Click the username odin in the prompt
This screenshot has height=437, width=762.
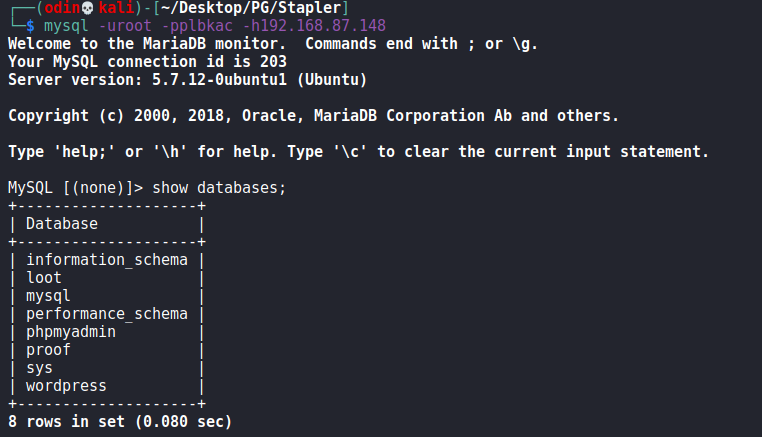[62, 8]
